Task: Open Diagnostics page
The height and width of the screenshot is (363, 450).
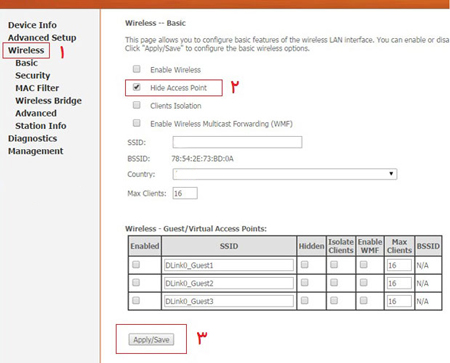Action: click(32, 138)
